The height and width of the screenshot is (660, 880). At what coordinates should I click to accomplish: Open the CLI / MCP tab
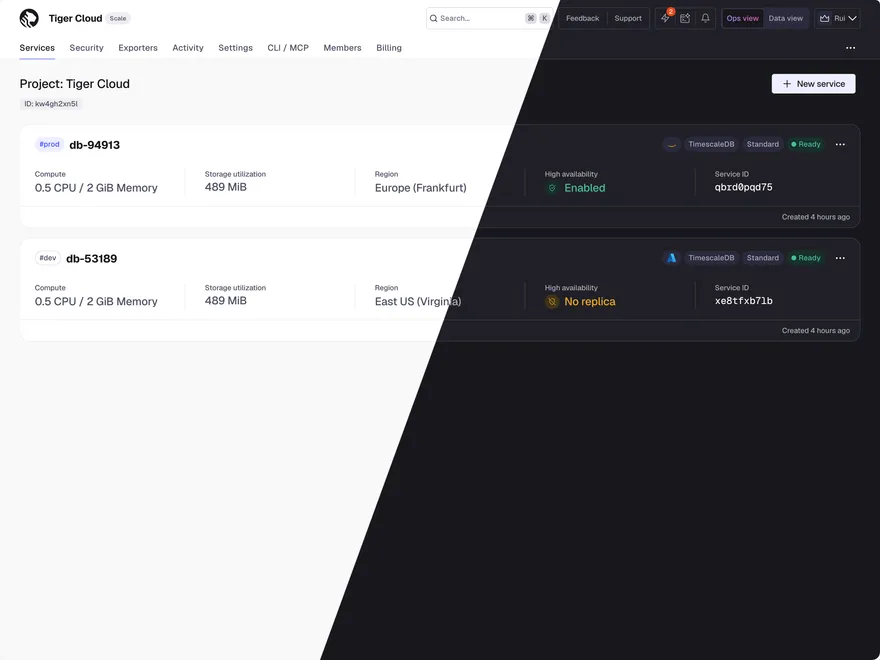coord(288,48)
